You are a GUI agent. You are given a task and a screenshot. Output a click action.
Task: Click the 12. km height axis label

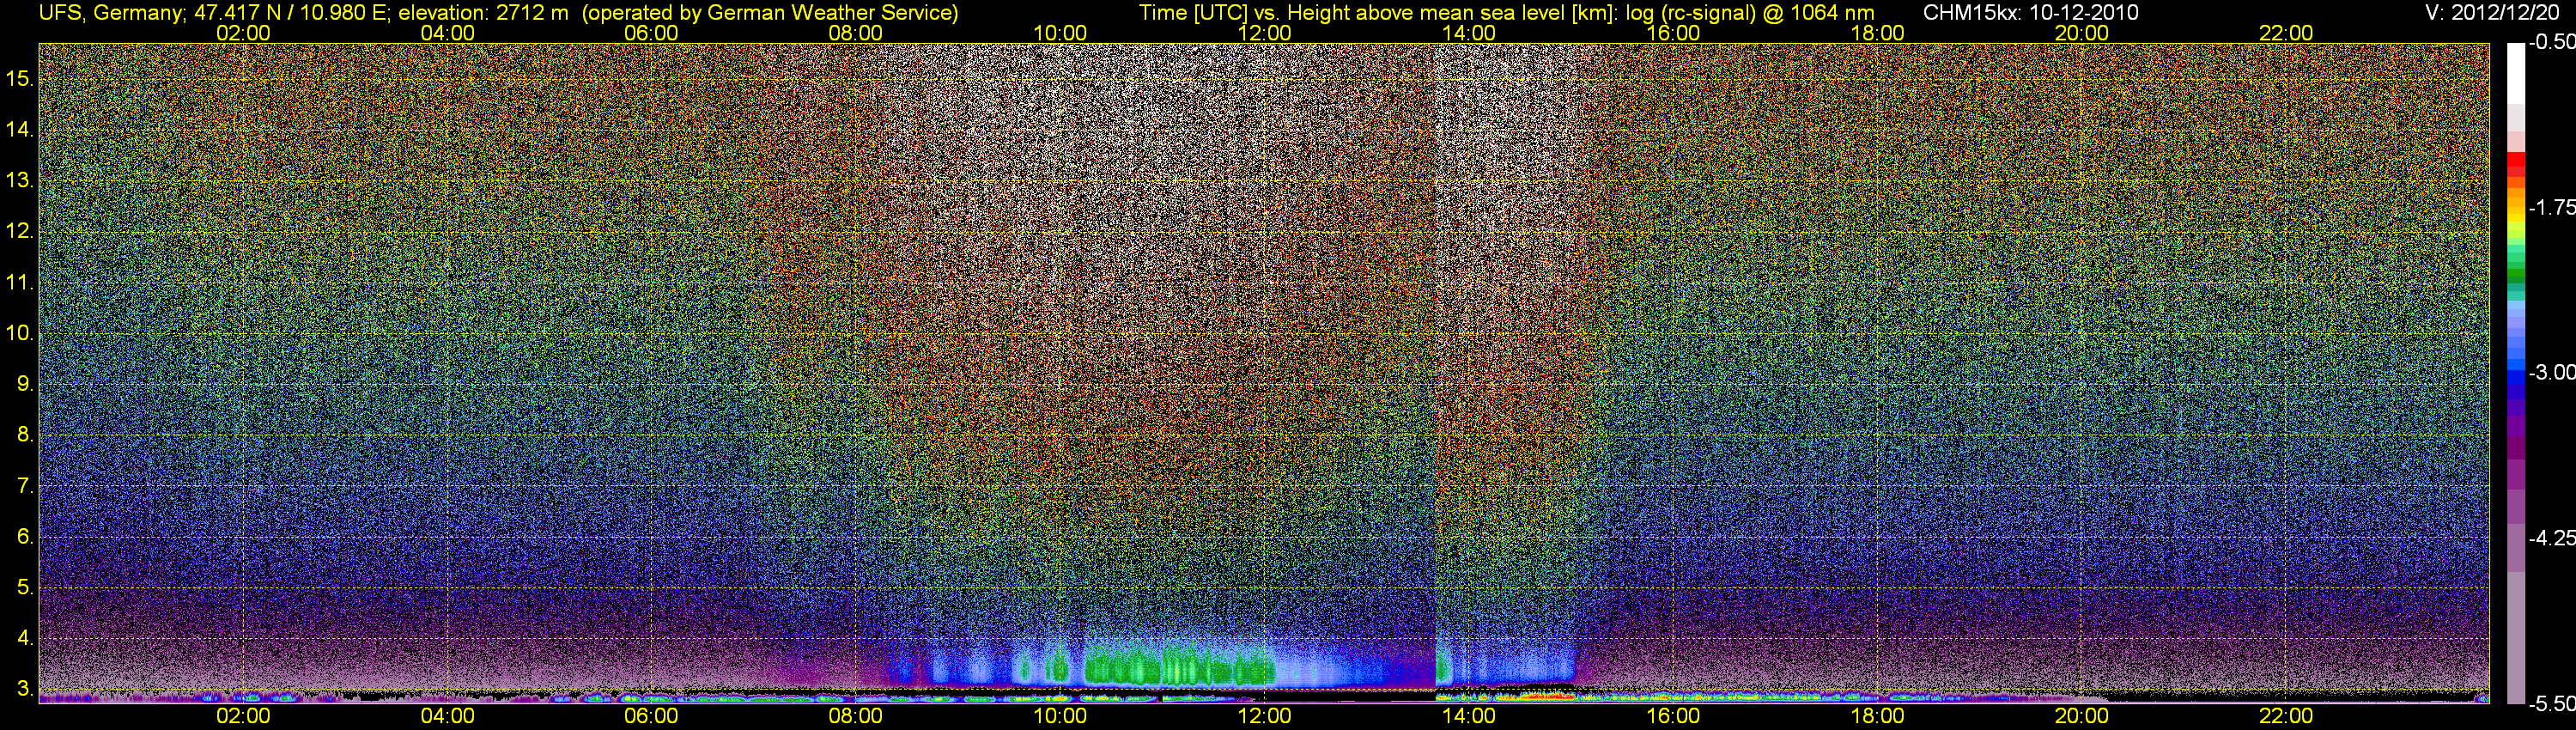coord(20,231)
